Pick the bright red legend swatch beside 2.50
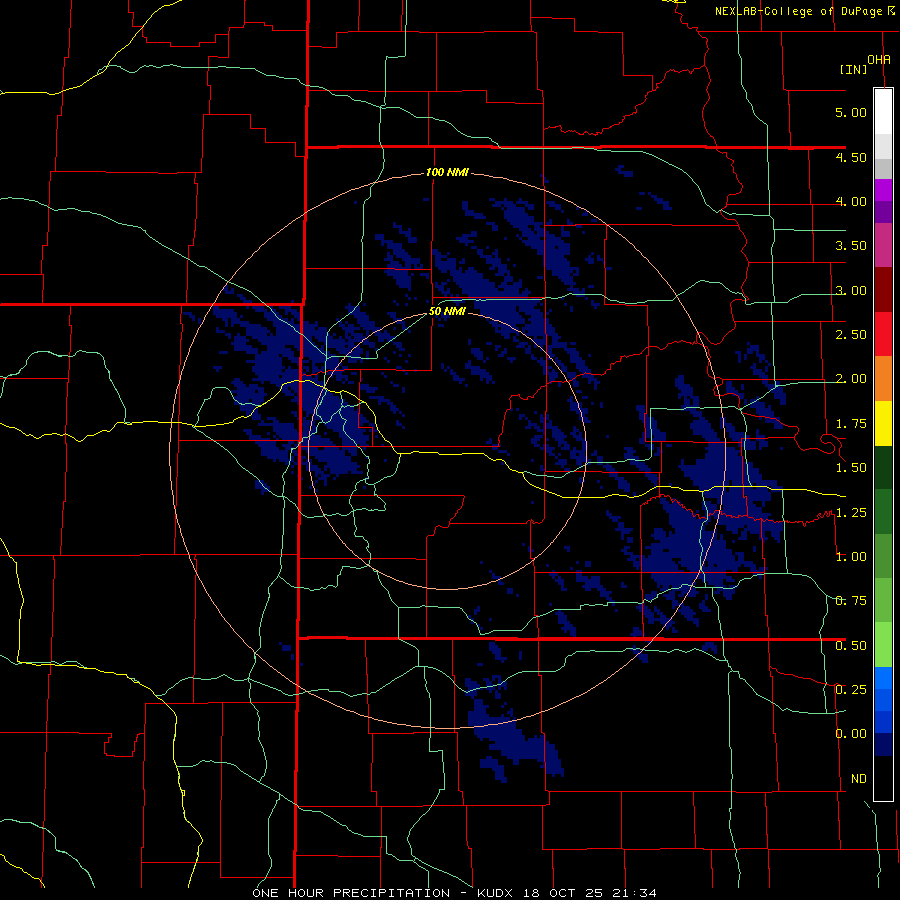Image resolution: width=900 pixels, height=900 pixels. pyautogui.click(x=883, y=335)
